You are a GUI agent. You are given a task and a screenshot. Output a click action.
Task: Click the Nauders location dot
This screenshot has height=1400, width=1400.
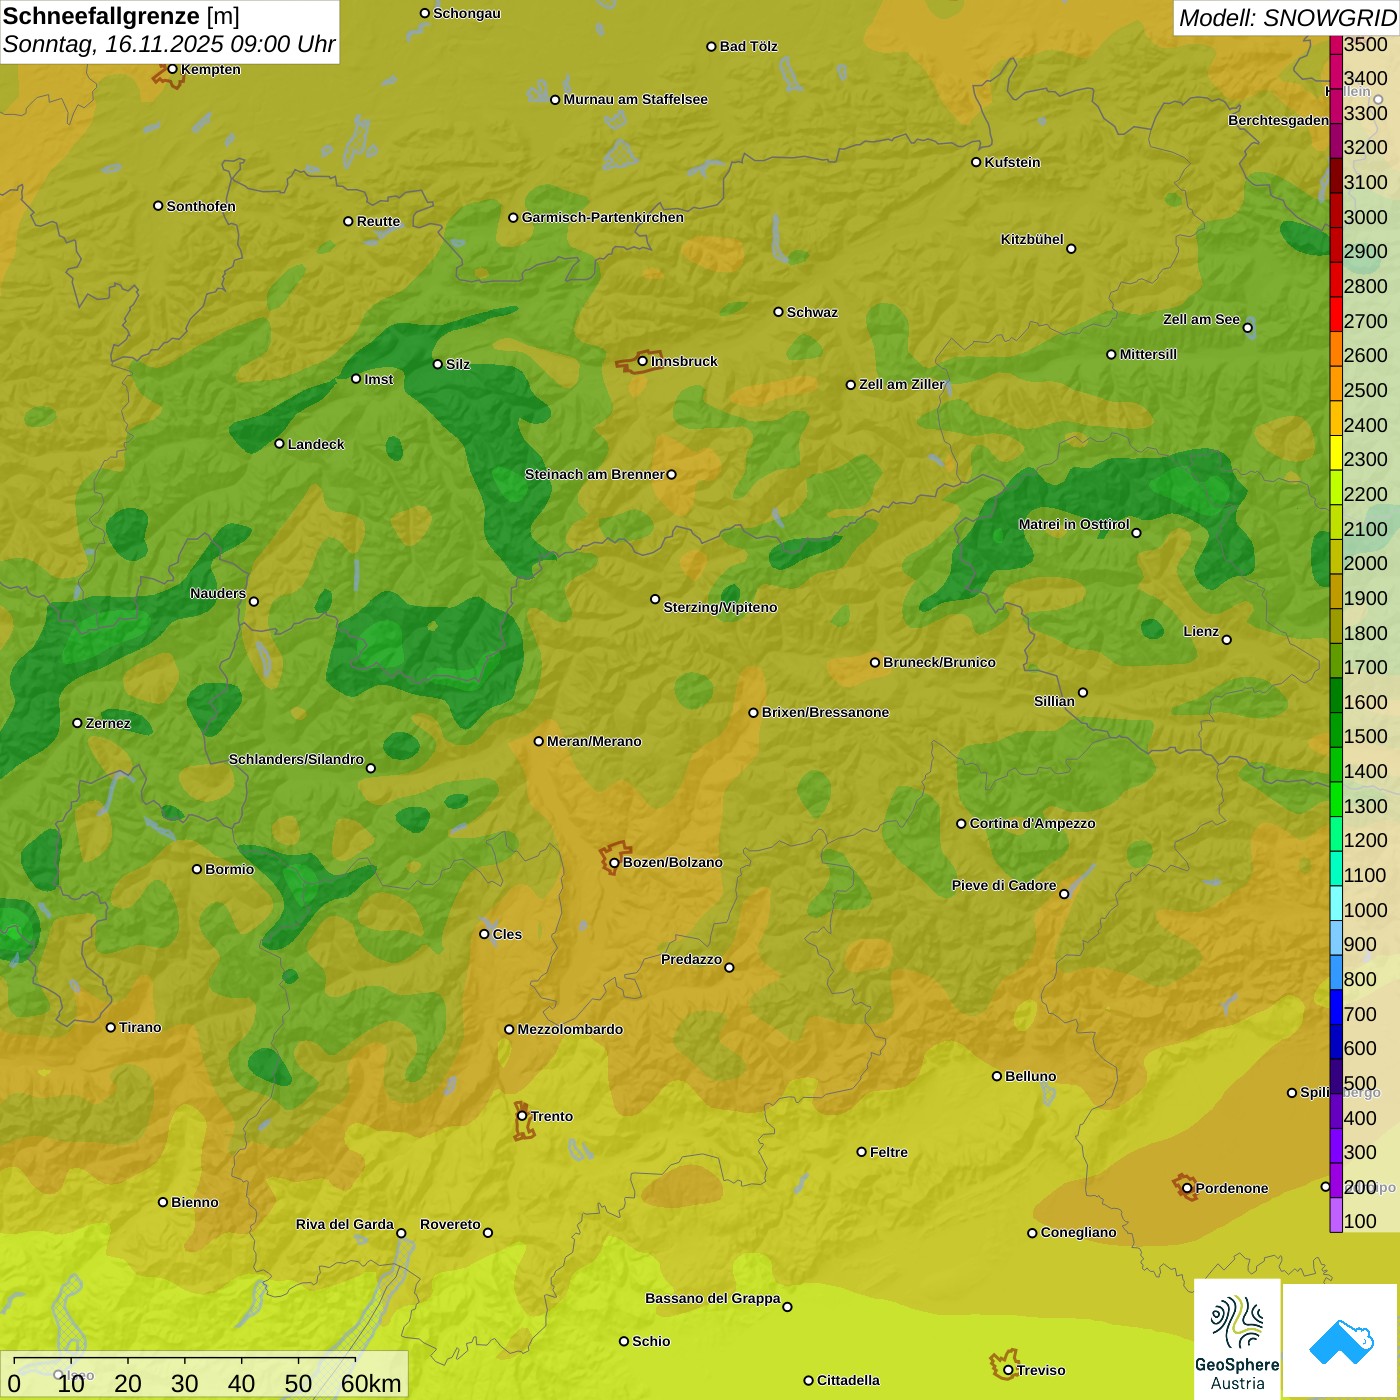click(254, 602)
